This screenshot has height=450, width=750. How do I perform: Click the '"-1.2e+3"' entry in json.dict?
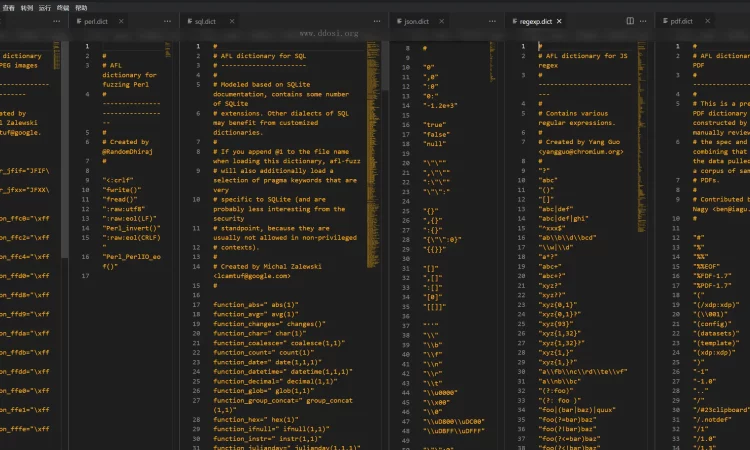(440, 106)
